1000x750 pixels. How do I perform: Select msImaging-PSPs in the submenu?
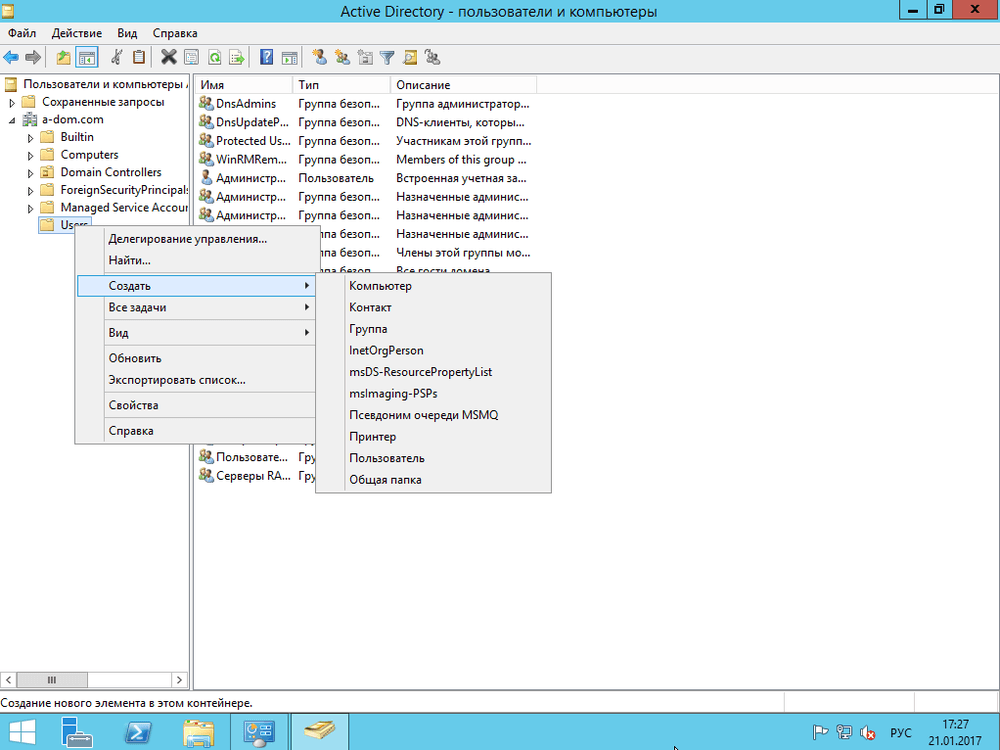pos(434,393)
